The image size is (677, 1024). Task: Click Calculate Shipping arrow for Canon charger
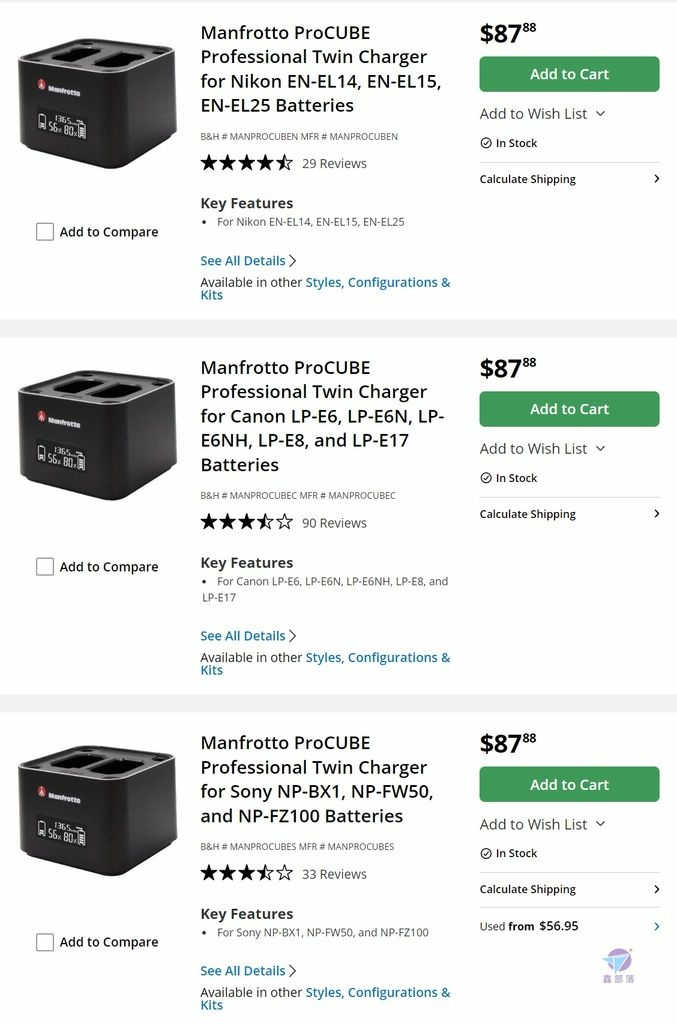[657, 514]
